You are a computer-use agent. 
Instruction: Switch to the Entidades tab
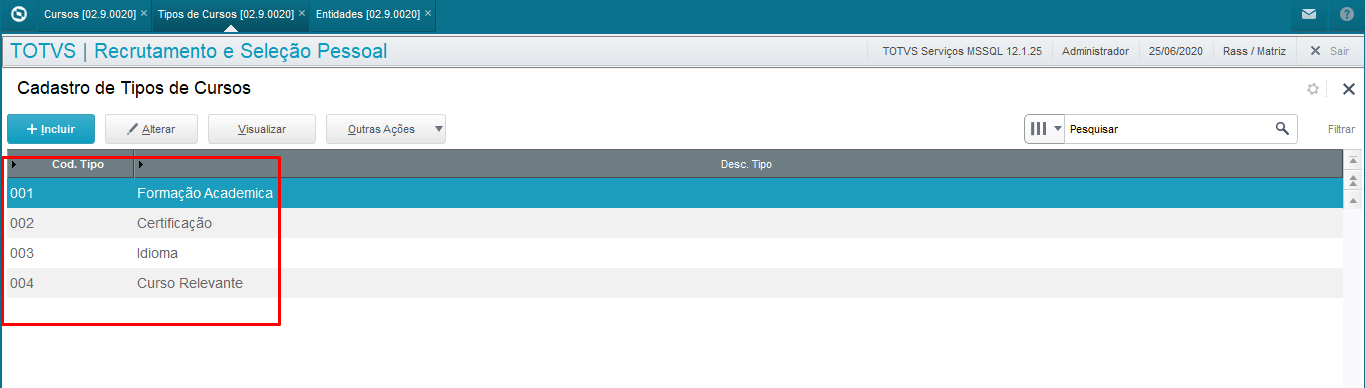point(368,14)
